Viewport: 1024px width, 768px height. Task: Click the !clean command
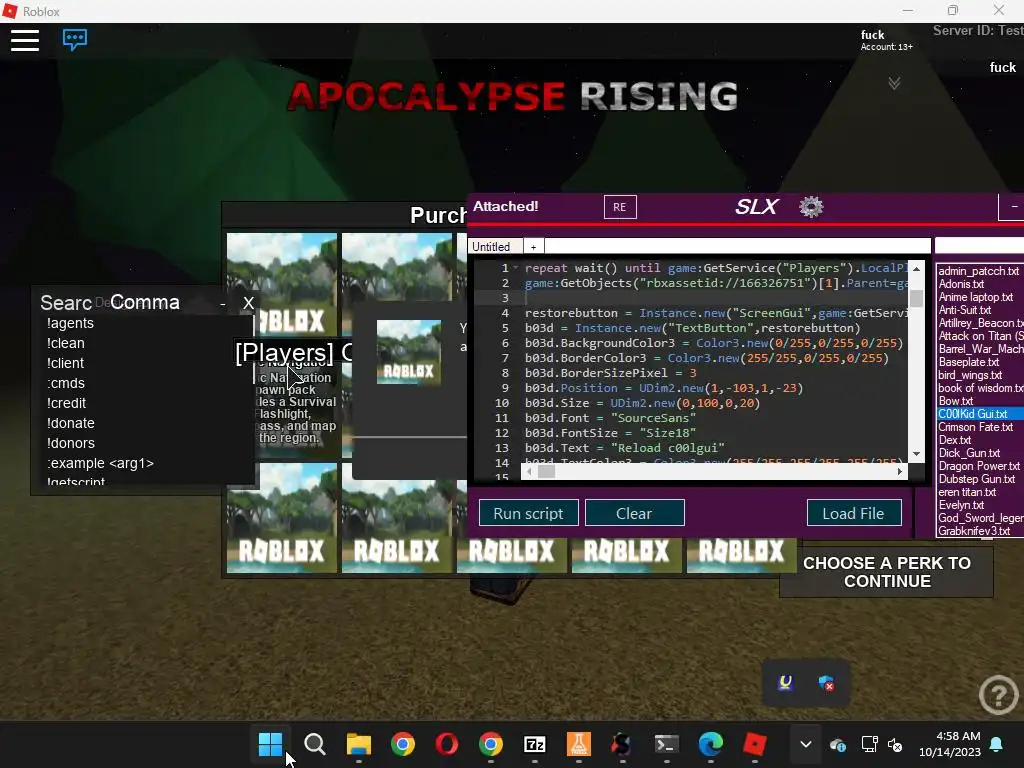[x=66, y=344]
